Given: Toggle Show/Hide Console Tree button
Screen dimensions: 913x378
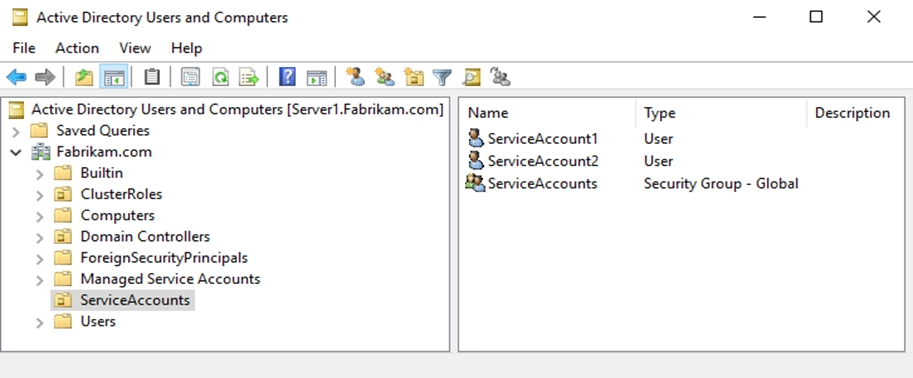Looking at the screenshot, I should click(x=114, y=77).
